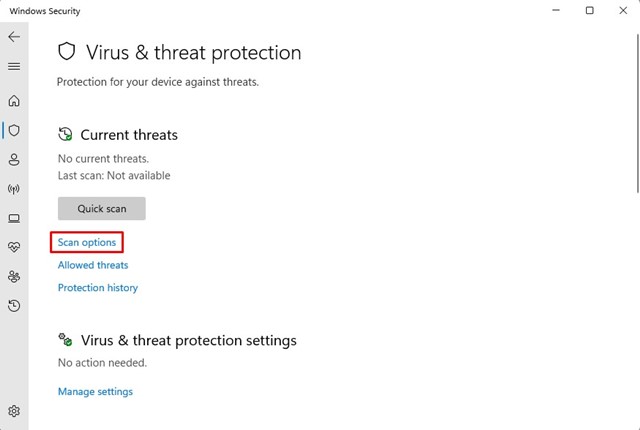
Task: Select the Virus & threat protection shield icon
Action: [14, 130]
